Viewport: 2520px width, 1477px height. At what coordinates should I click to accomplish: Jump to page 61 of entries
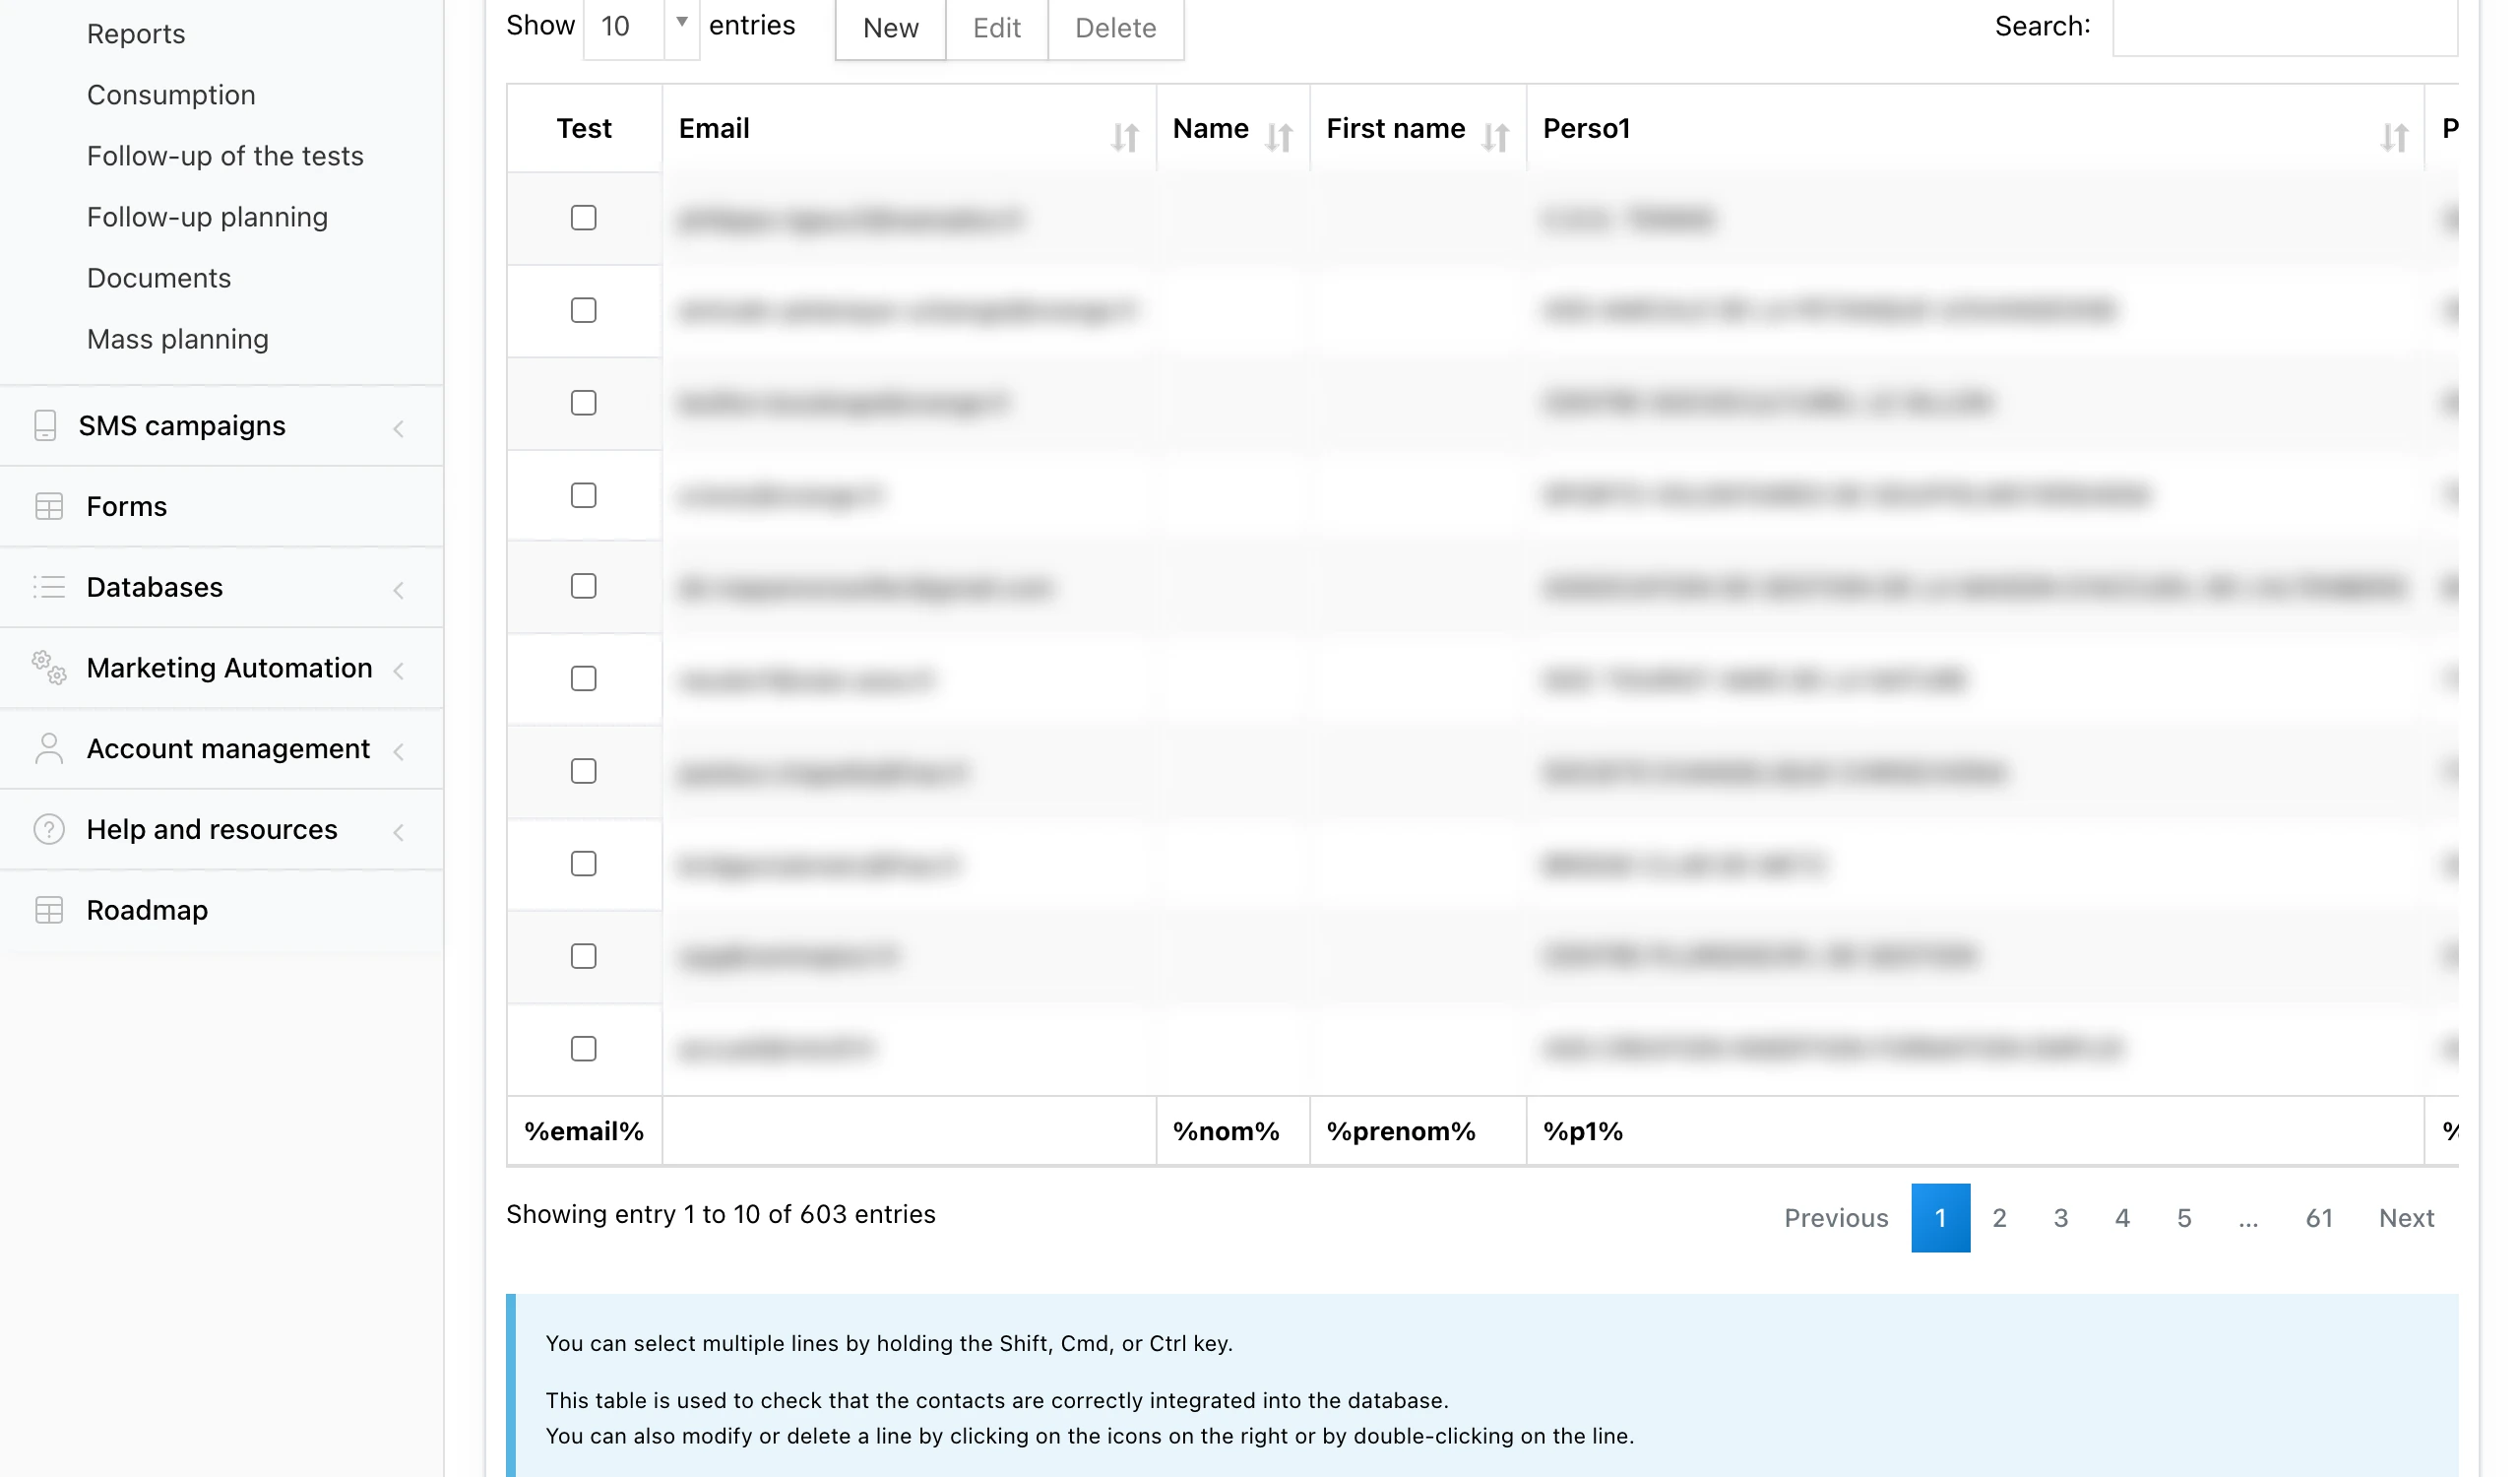point(2320,1218)
